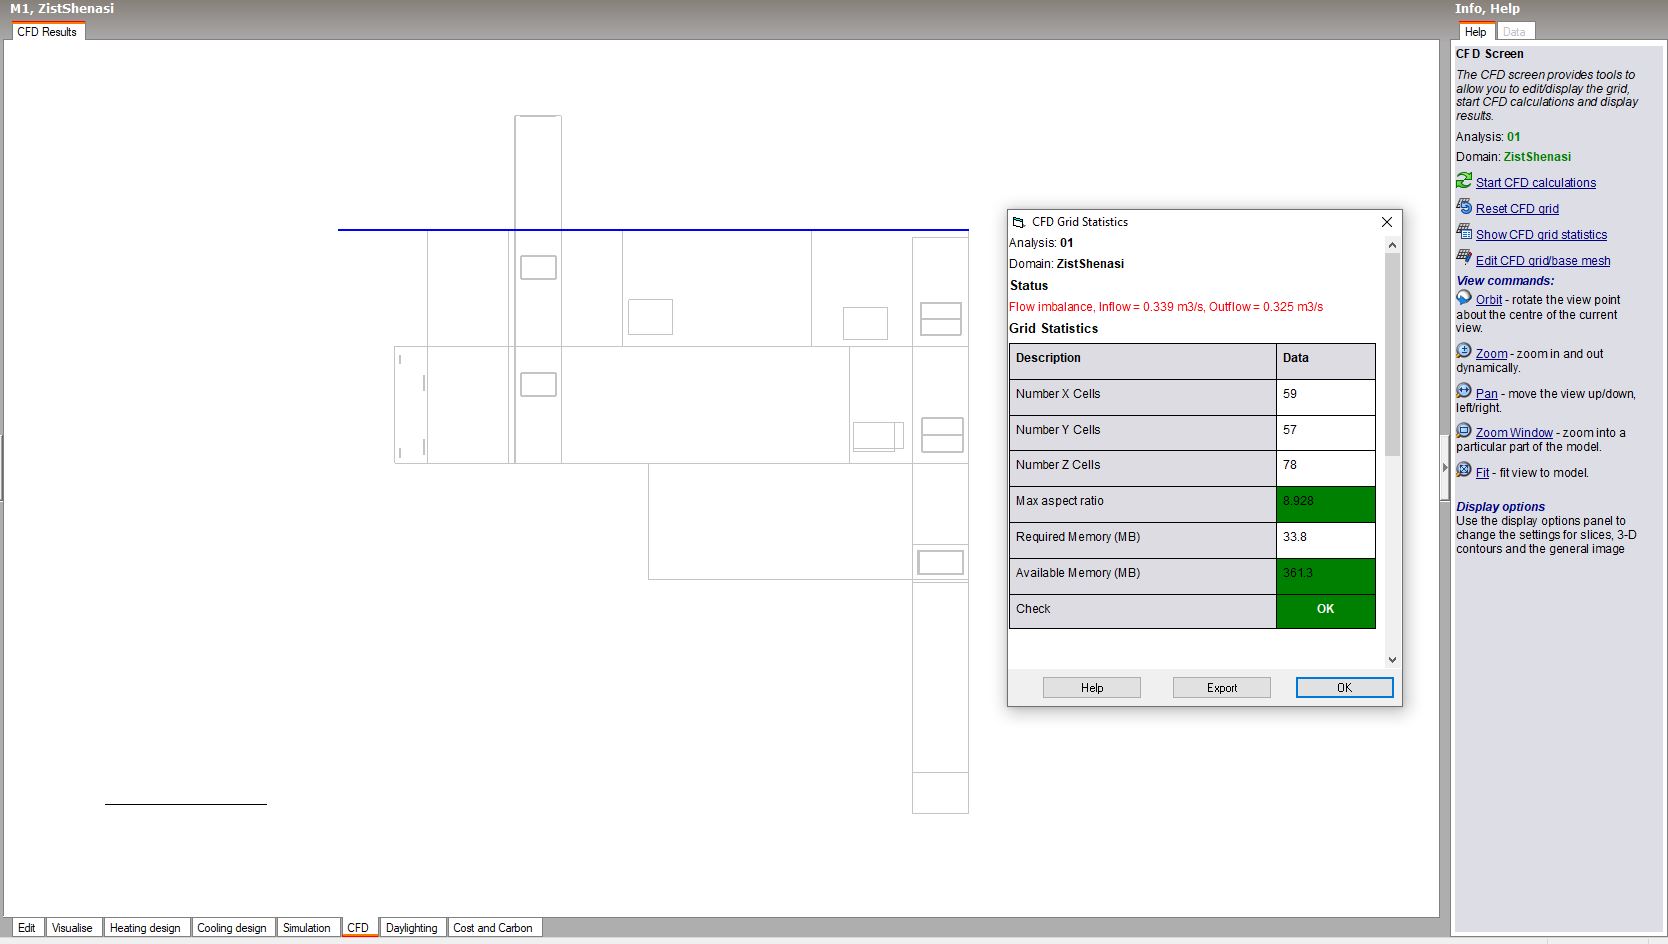Open the Reset CFD grid link
Viewport: 1668px width, 944px height.
point(1517,209)
